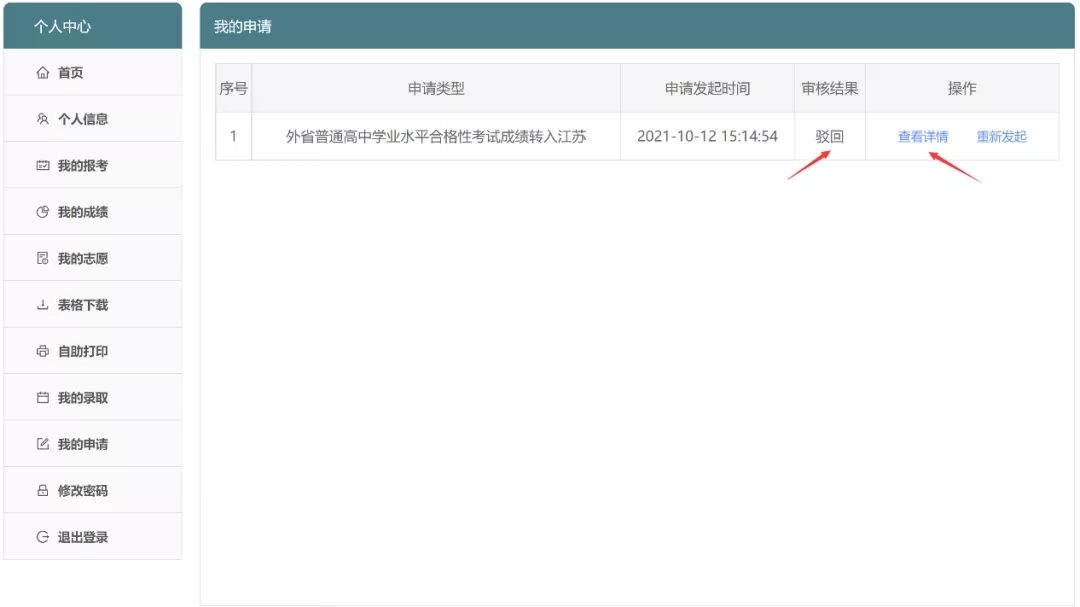
Task: Click the lock icon for 修改密码
Action: pyautogui.click(x=42, y=491)
